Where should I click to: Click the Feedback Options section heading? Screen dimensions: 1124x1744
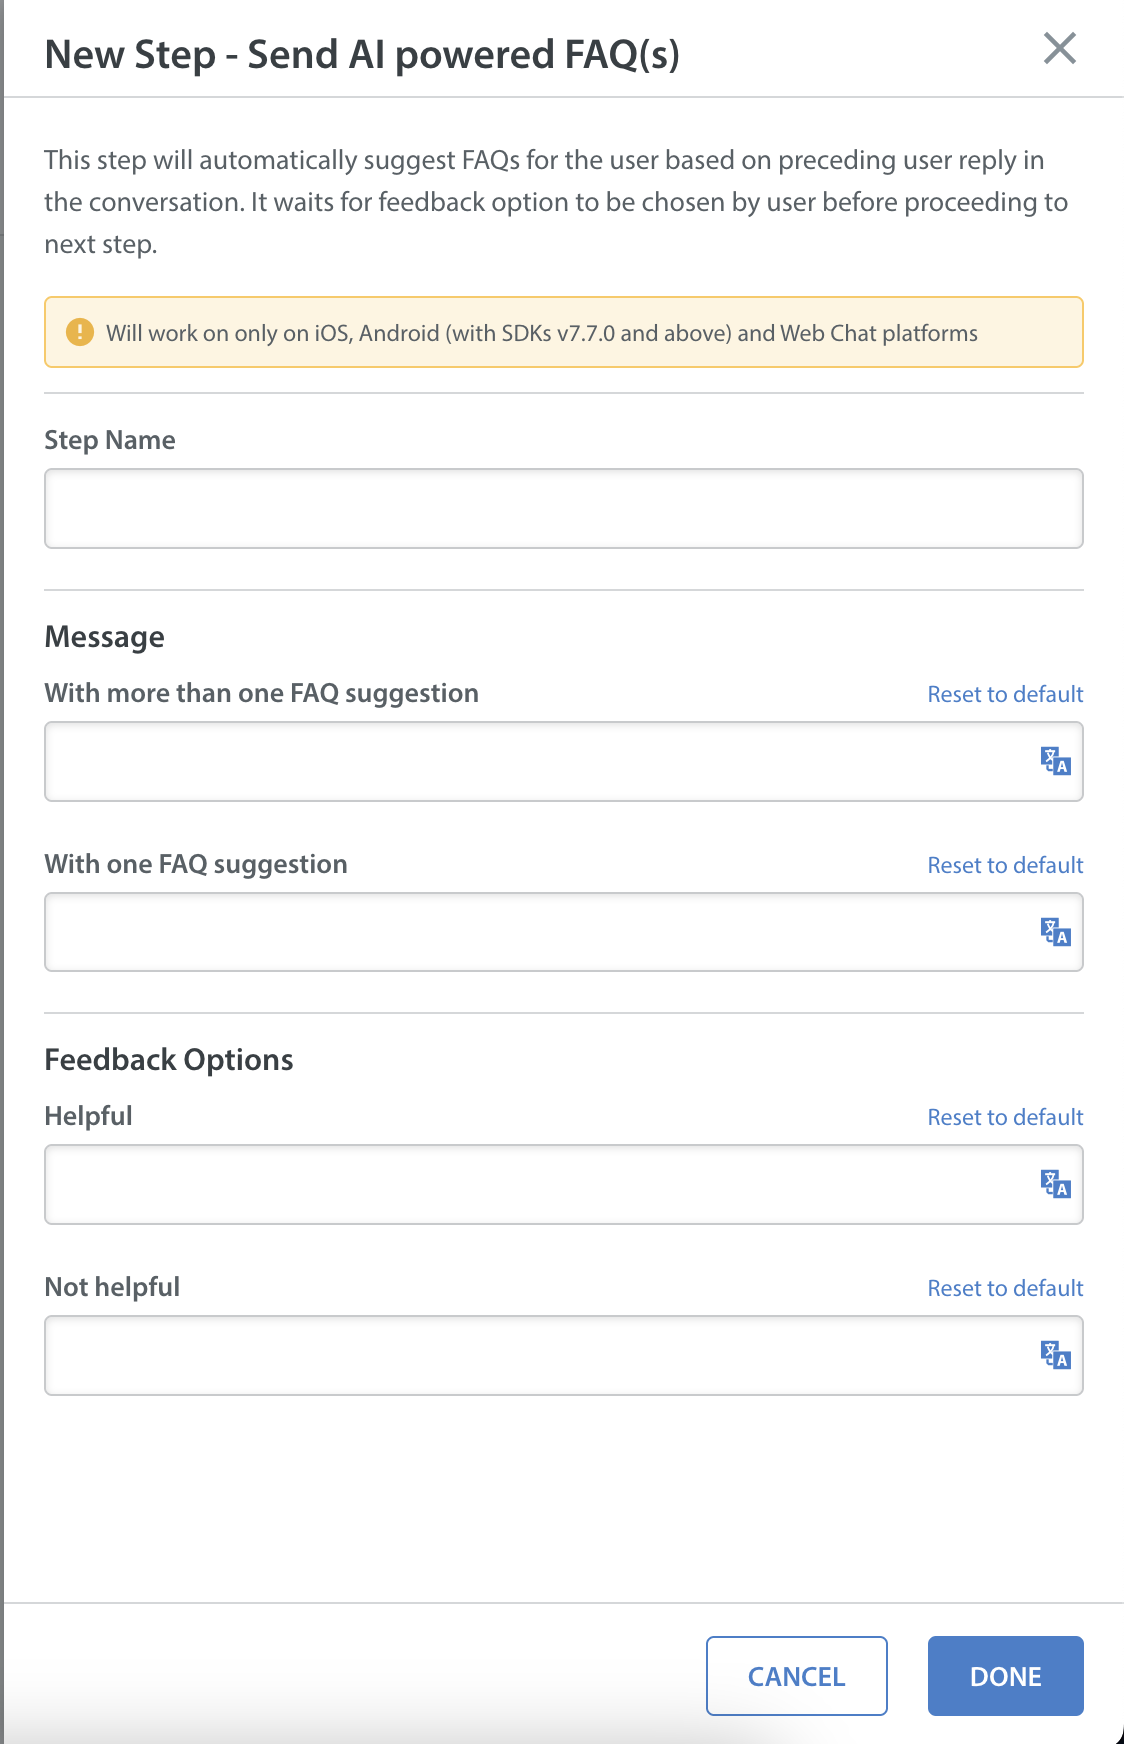pyautogui.click(x=169, y=1060)
